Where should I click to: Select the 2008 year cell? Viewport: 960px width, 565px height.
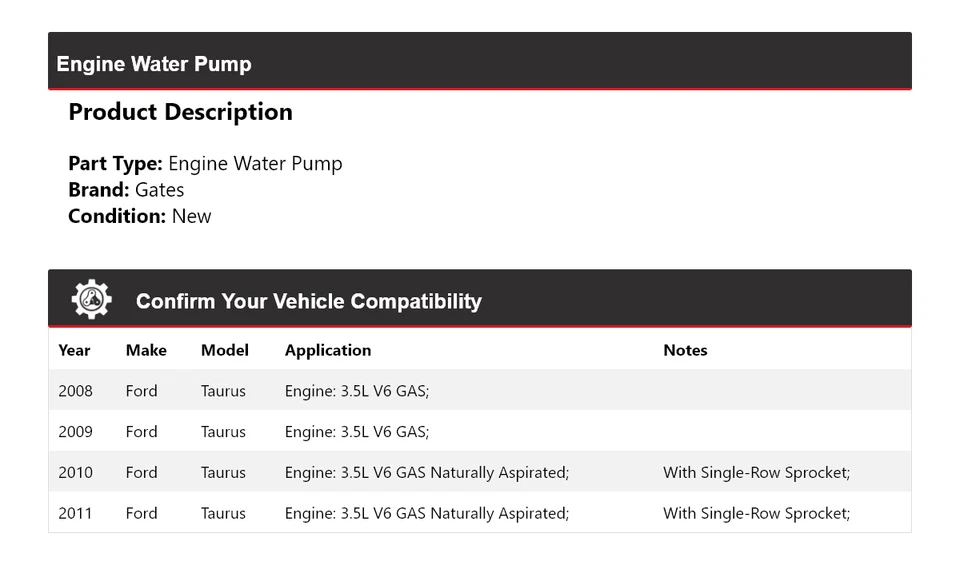pos(75,391)
